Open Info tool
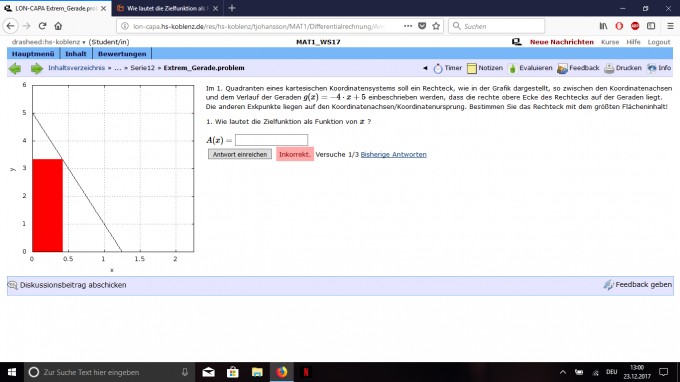This screenshot has height=382, width=680. [x=659, y=68]
